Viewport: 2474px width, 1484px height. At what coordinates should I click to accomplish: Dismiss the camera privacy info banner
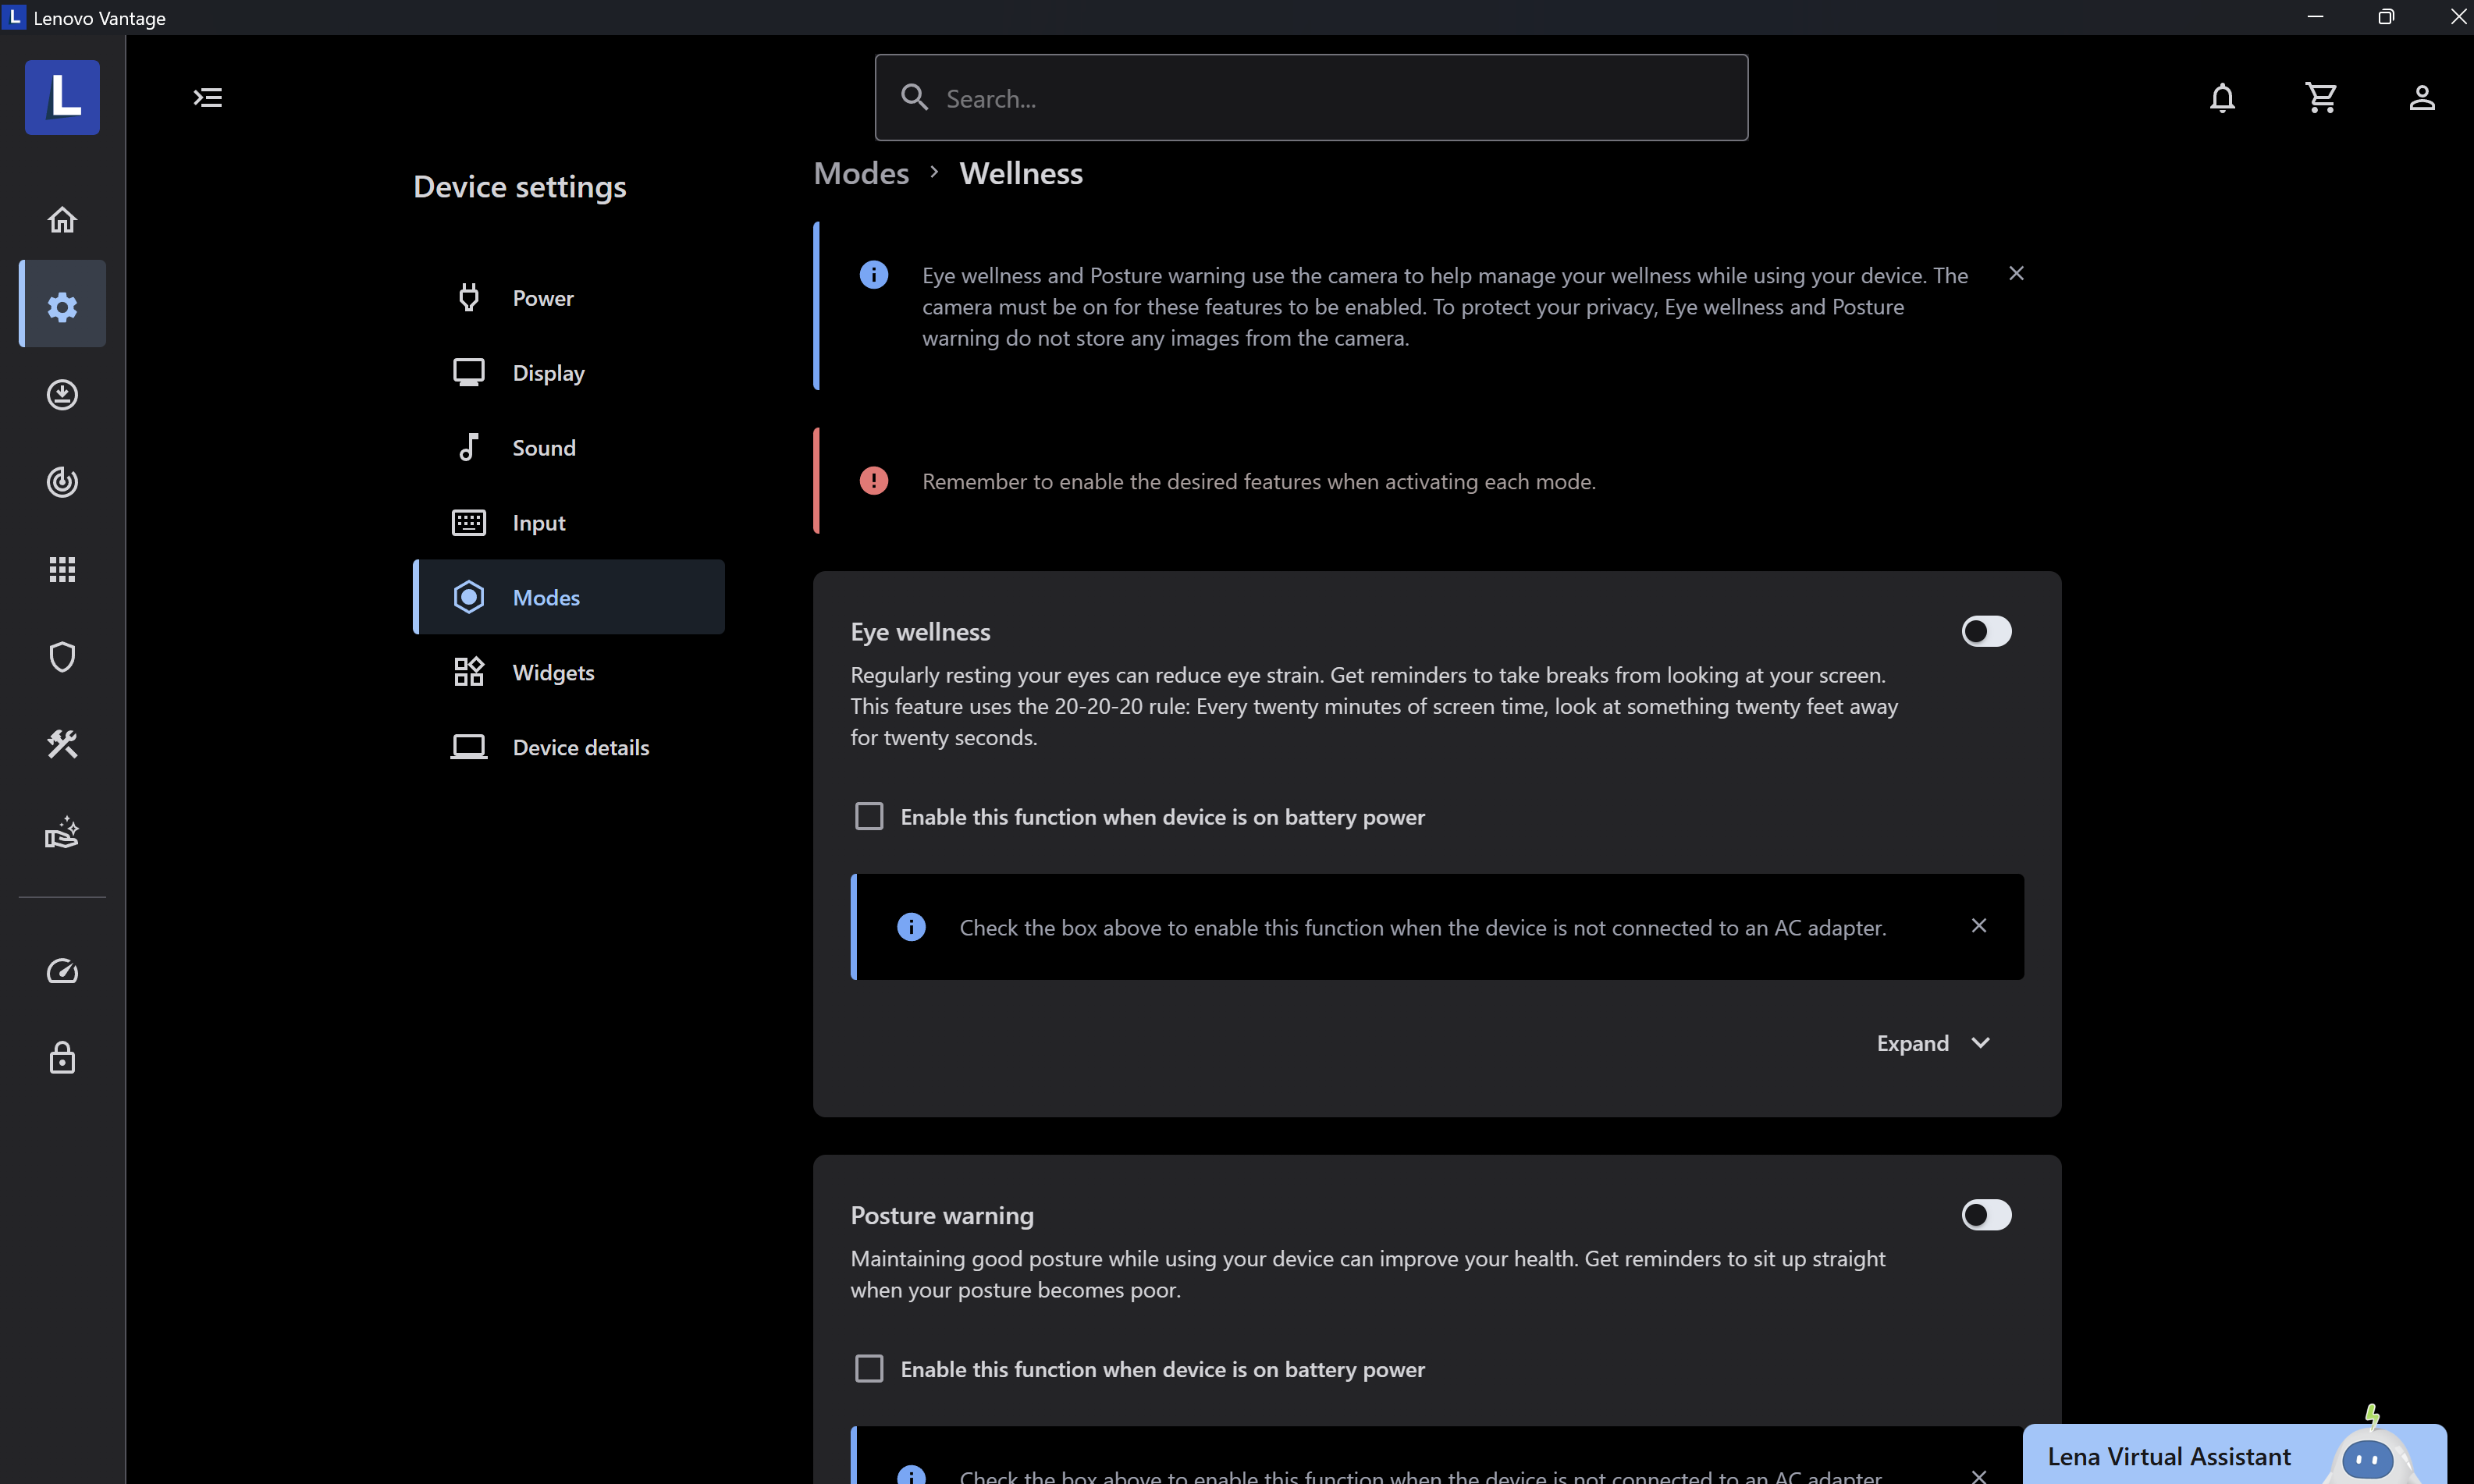click(2016, 273)
